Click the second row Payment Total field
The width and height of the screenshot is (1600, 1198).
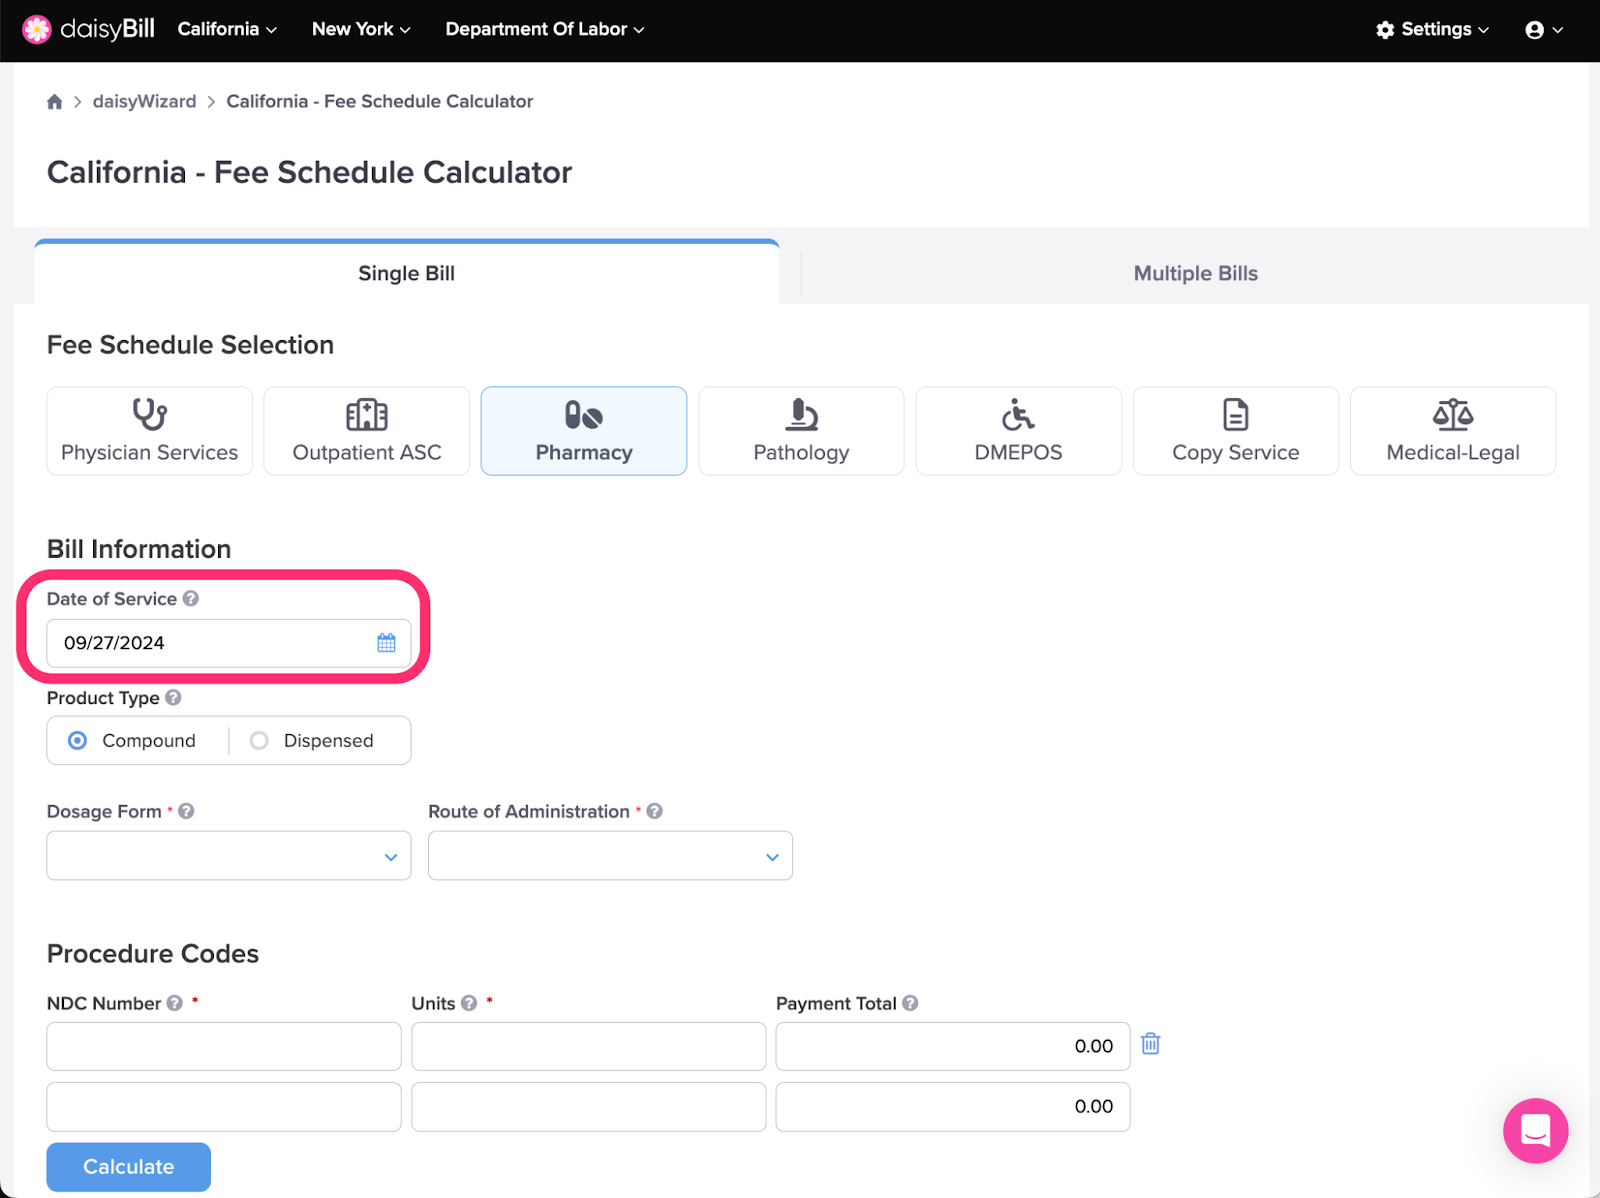pyautogui.click(x=953, y=1107)
